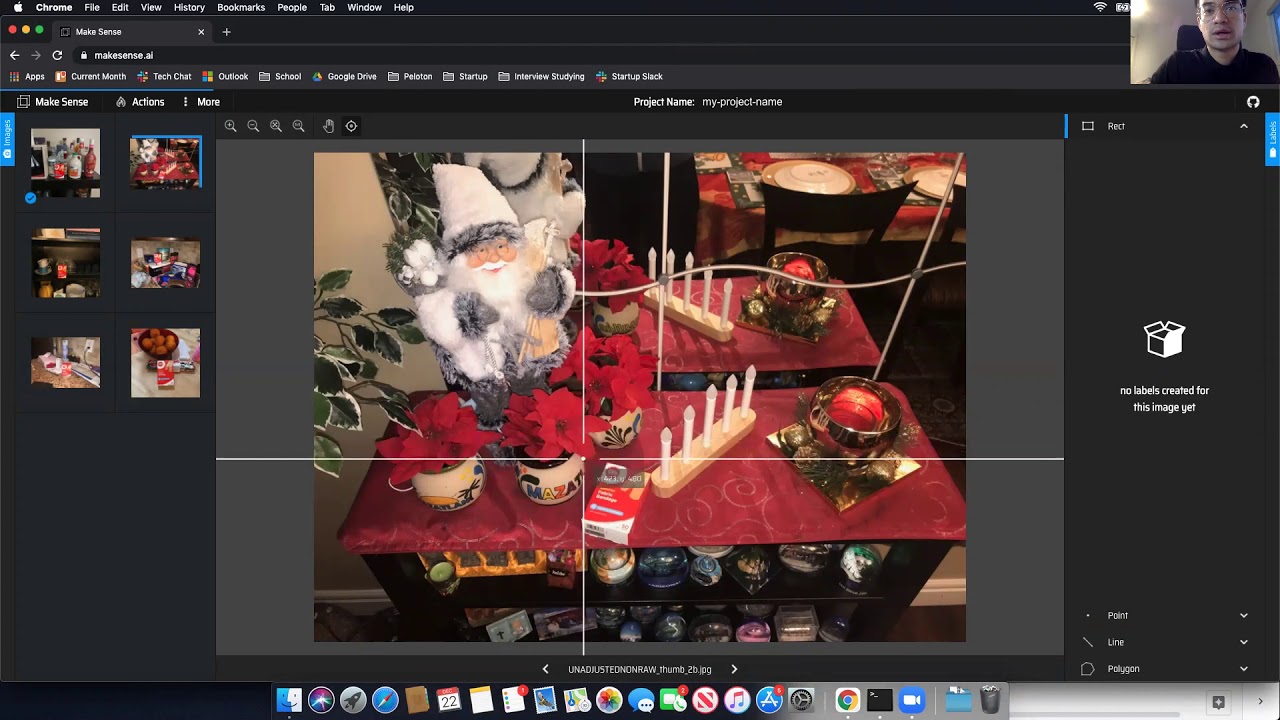Click the Make Sense logo
This screenshot has height=720, width=1280.
point(52,102)
